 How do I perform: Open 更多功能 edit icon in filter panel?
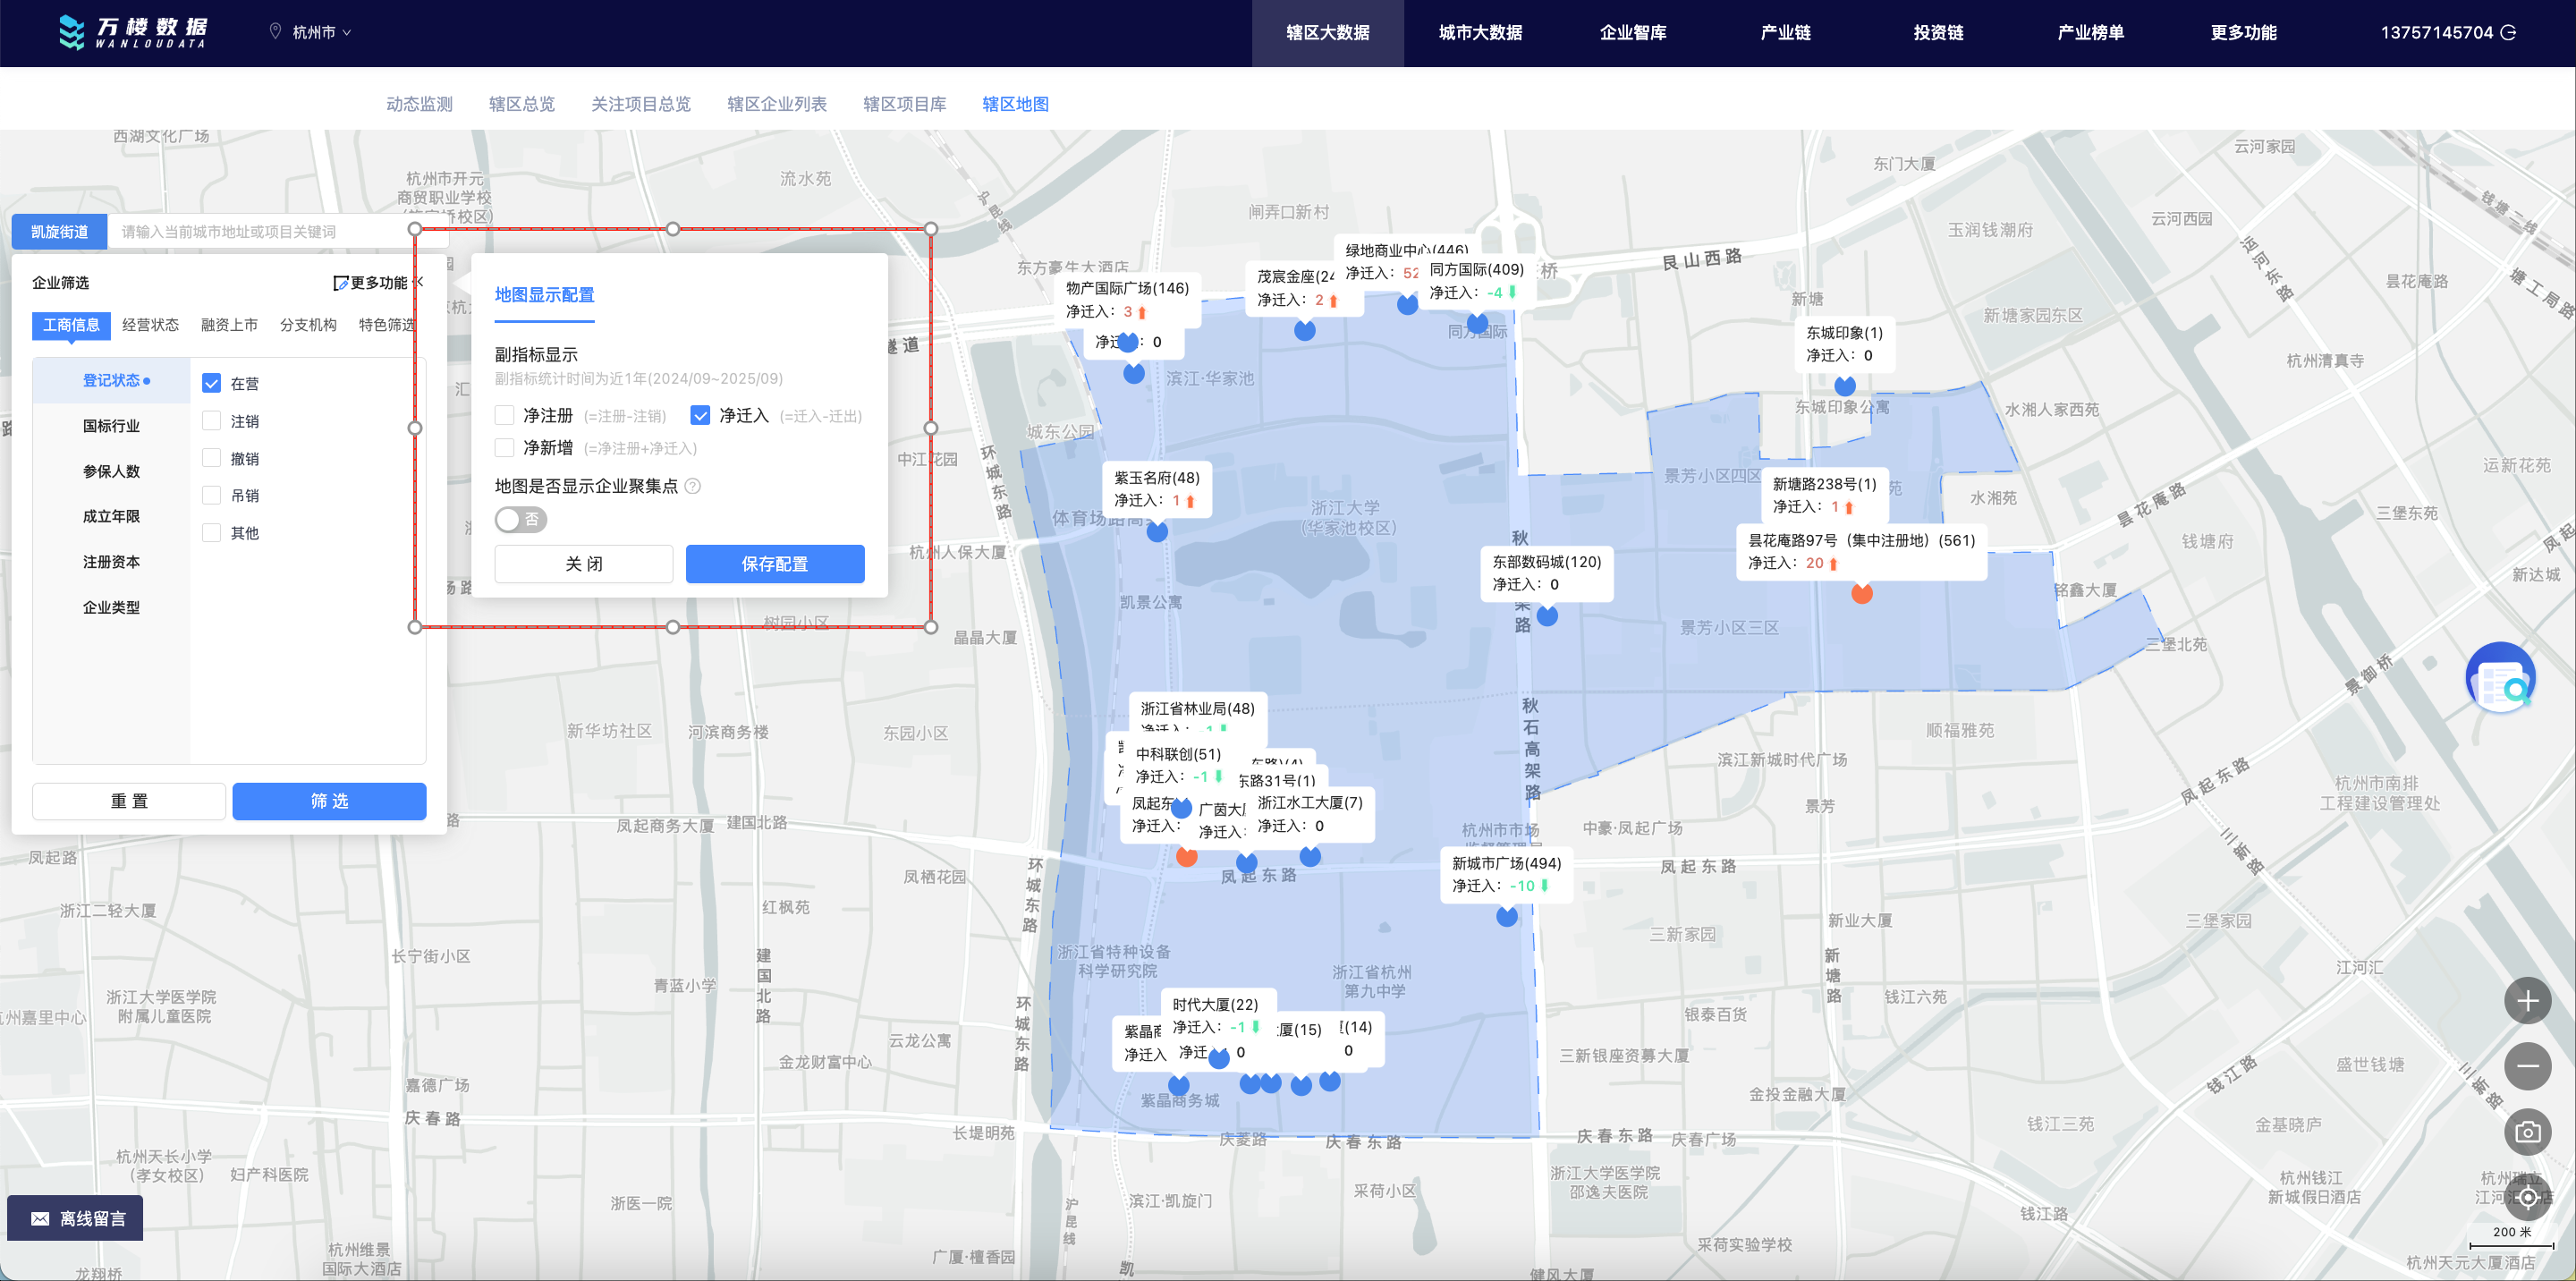tap(341, 283)
